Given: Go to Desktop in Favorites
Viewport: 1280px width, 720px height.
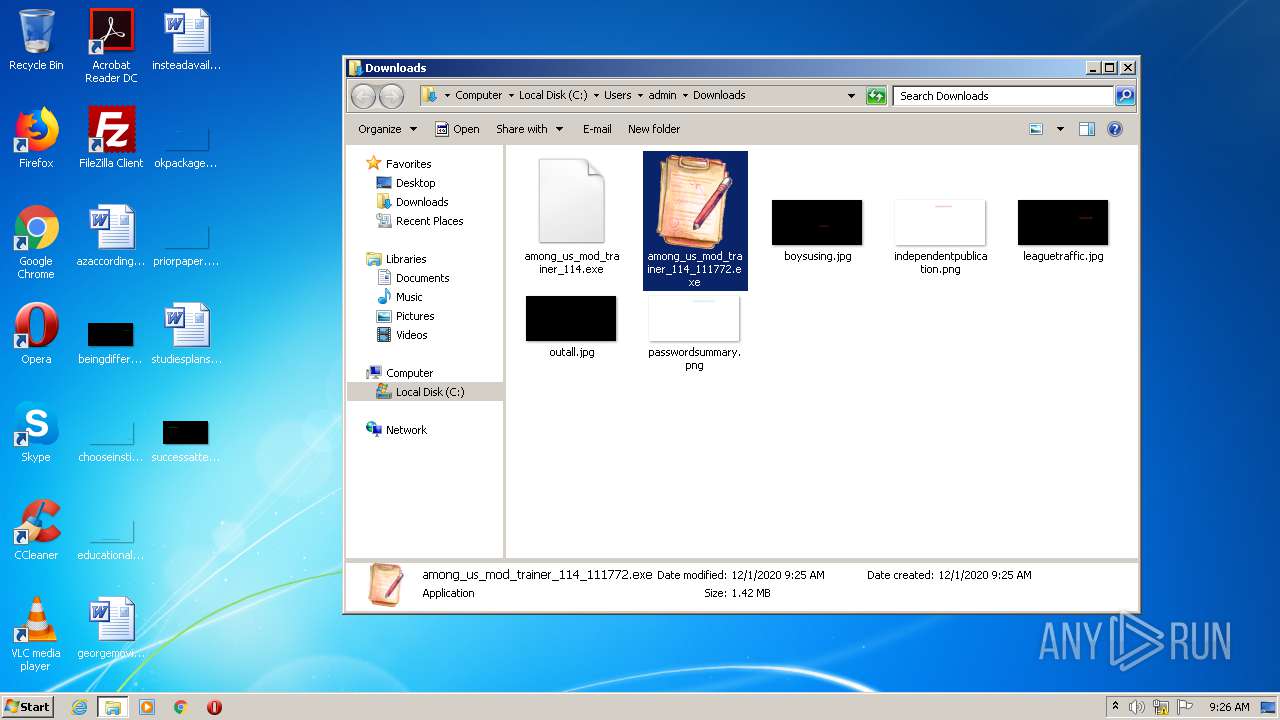Looking at the screenshot, I should point(406,183).
